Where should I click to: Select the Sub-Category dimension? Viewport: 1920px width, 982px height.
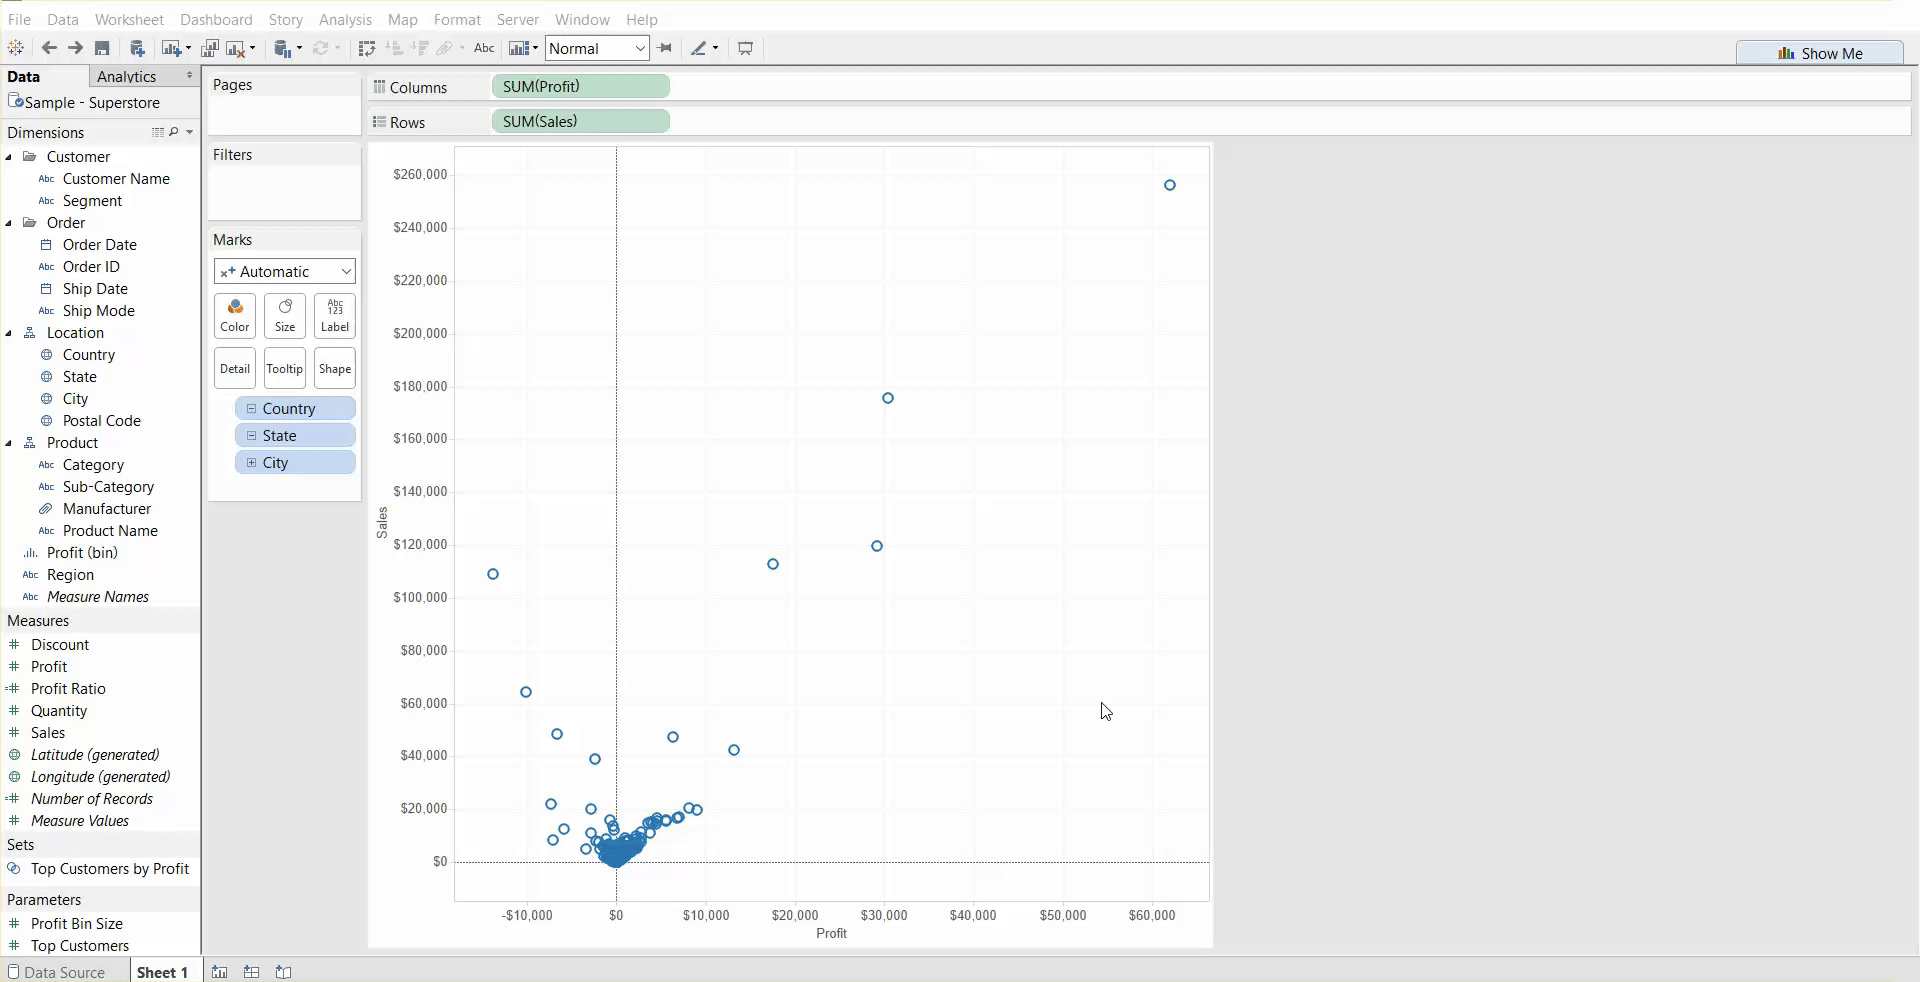click(108, 487)
